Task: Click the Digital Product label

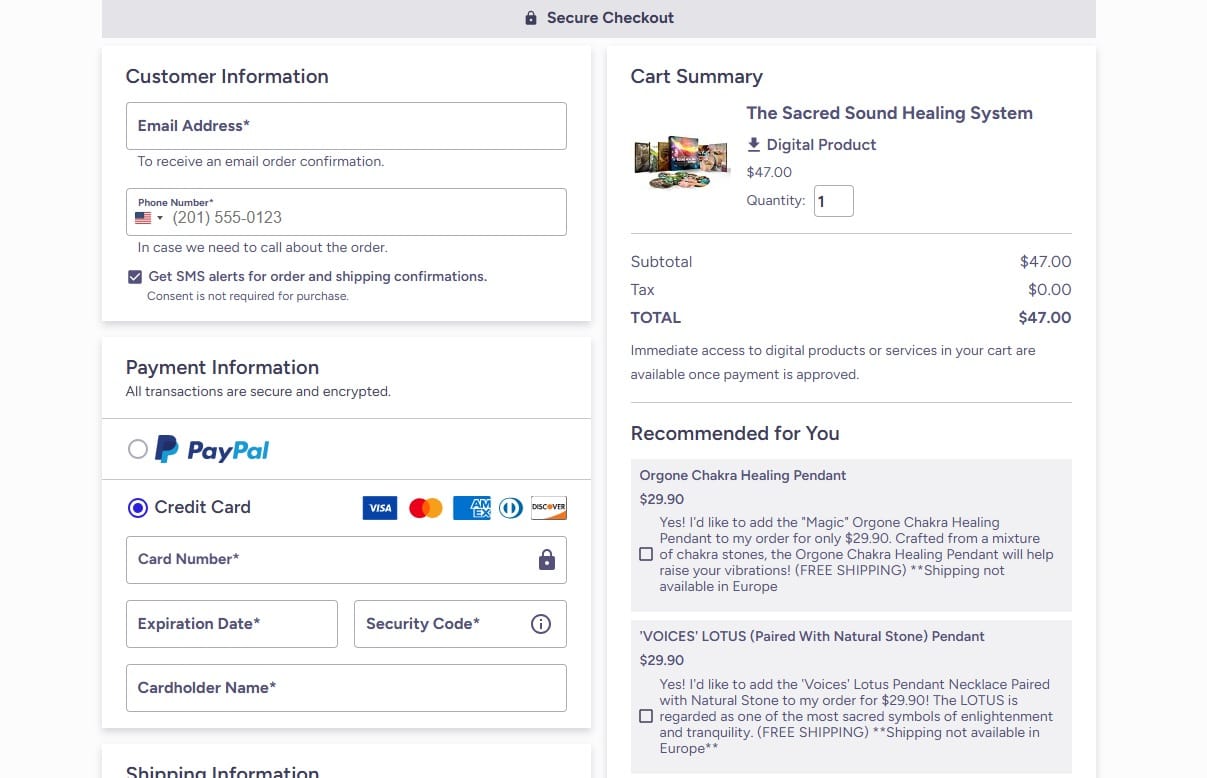Action: 821,145
